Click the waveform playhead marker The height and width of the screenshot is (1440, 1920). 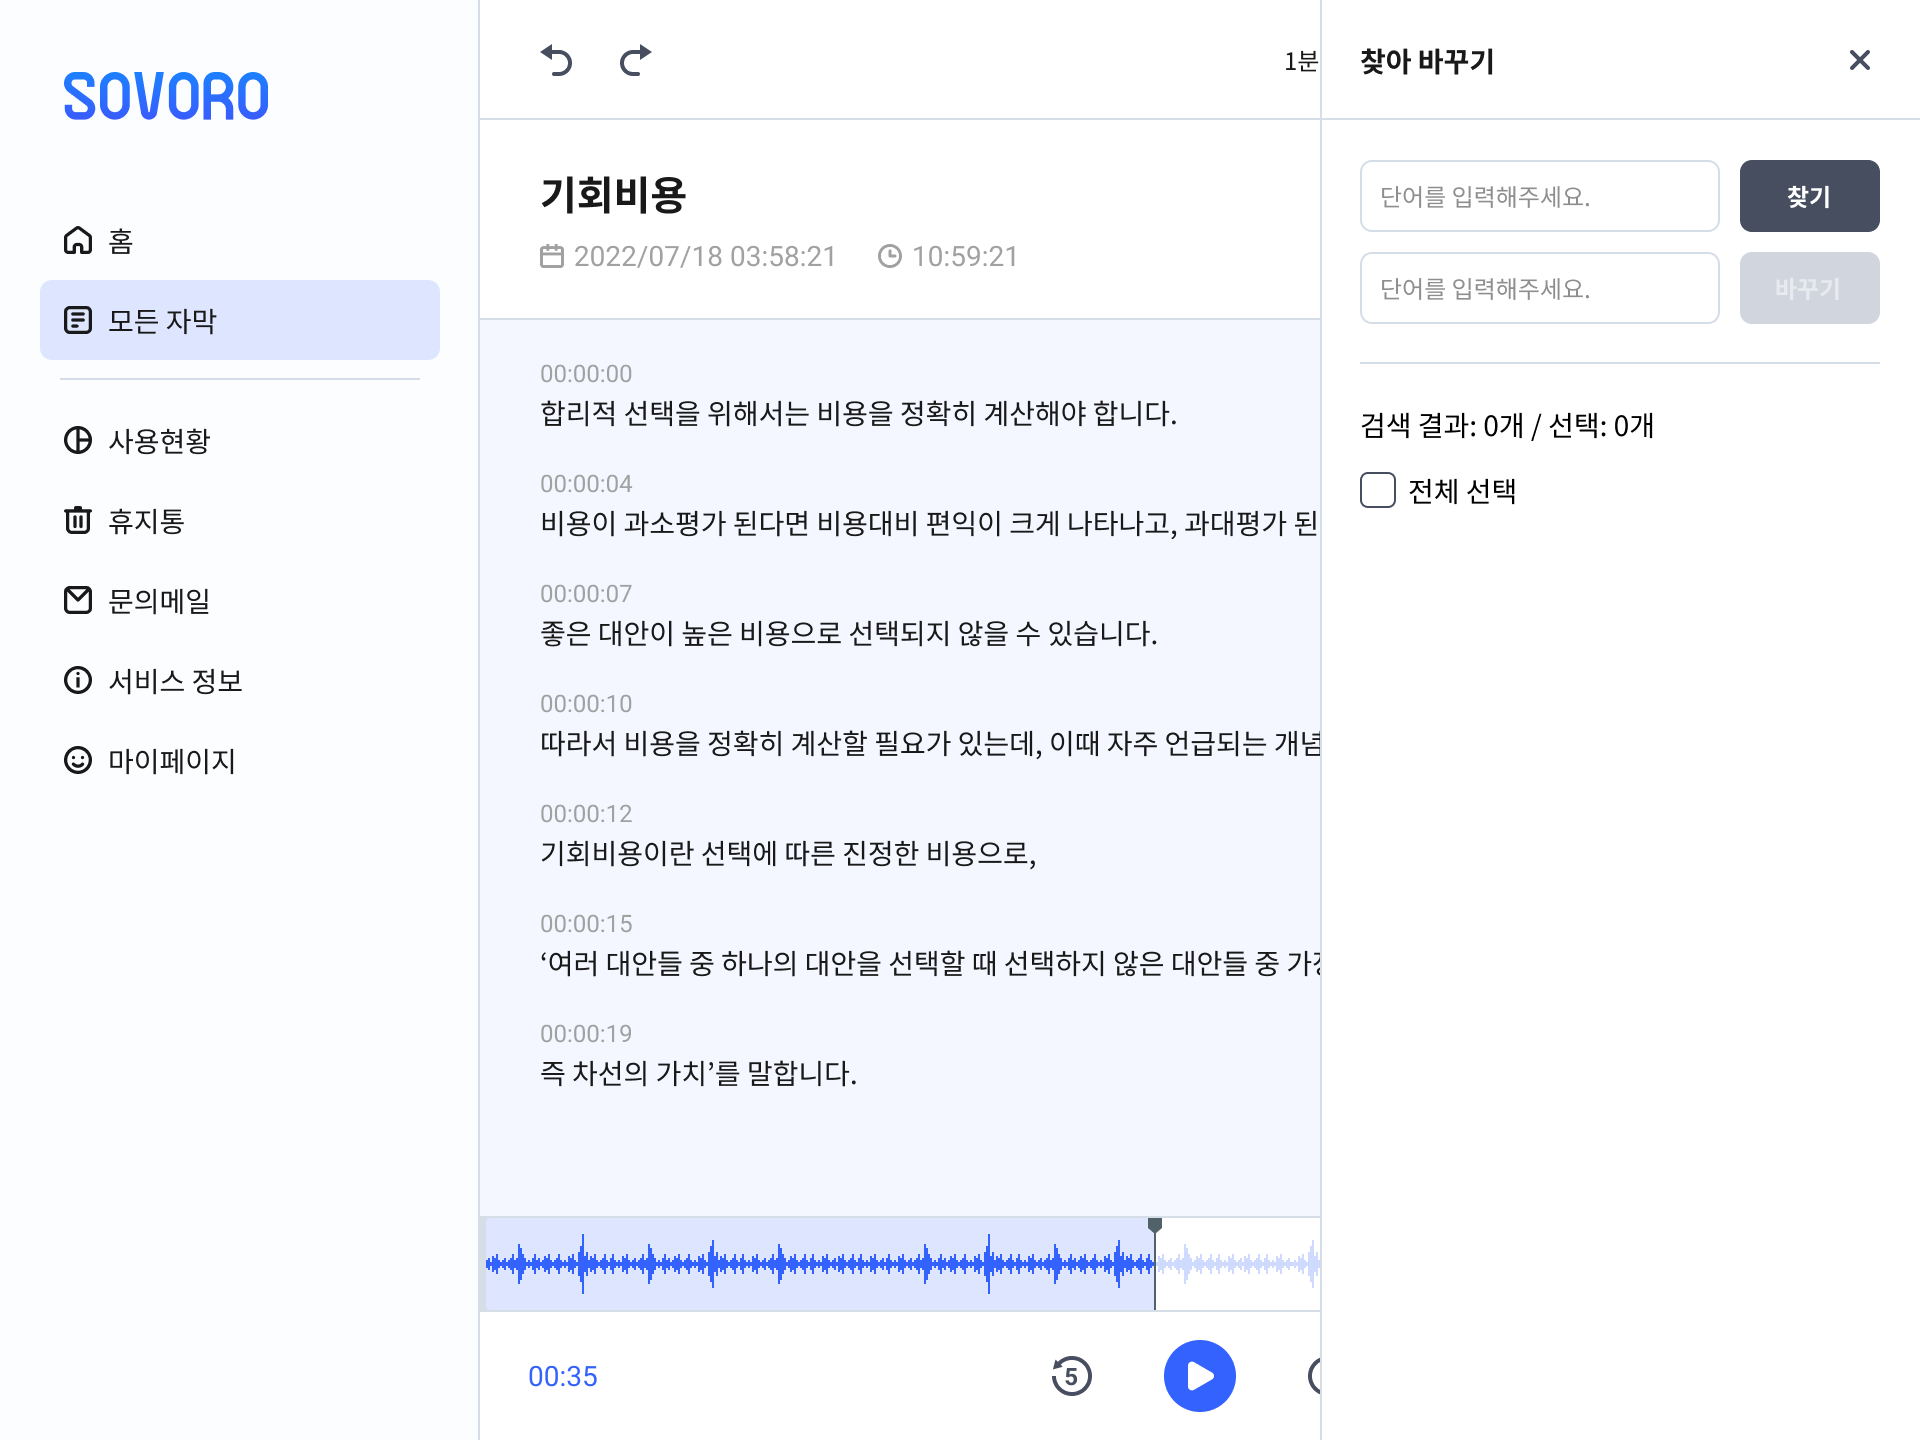click(x=1155, y=1226)
